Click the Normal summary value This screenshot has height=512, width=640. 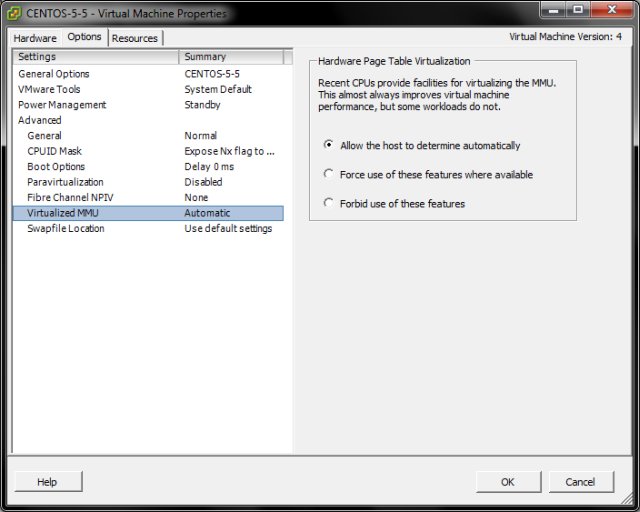tap(200, 136)
